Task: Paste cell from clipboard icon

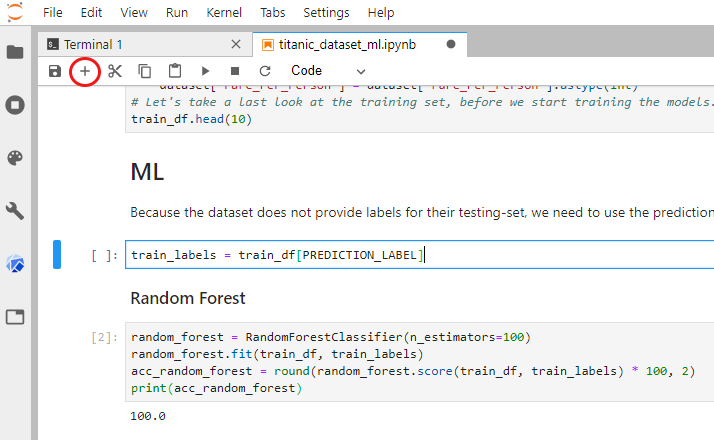Action: 175,71
